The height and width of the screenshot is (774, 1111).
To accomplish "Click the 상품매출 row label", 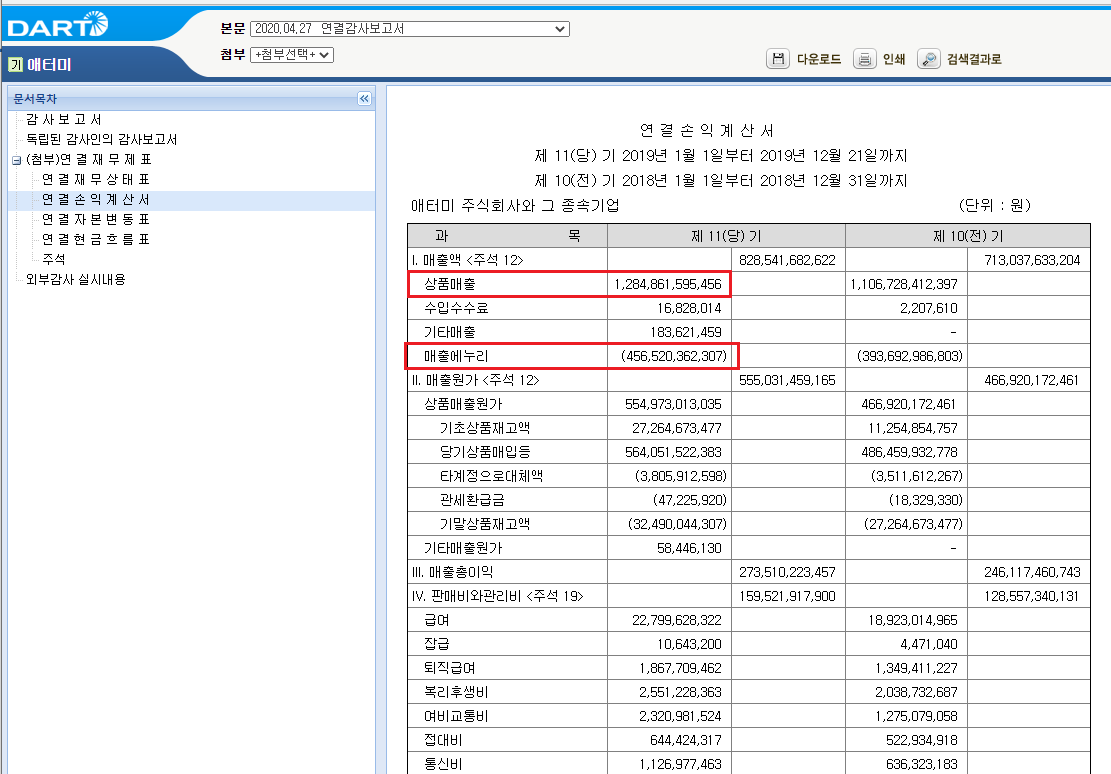I will pos(450,284).
